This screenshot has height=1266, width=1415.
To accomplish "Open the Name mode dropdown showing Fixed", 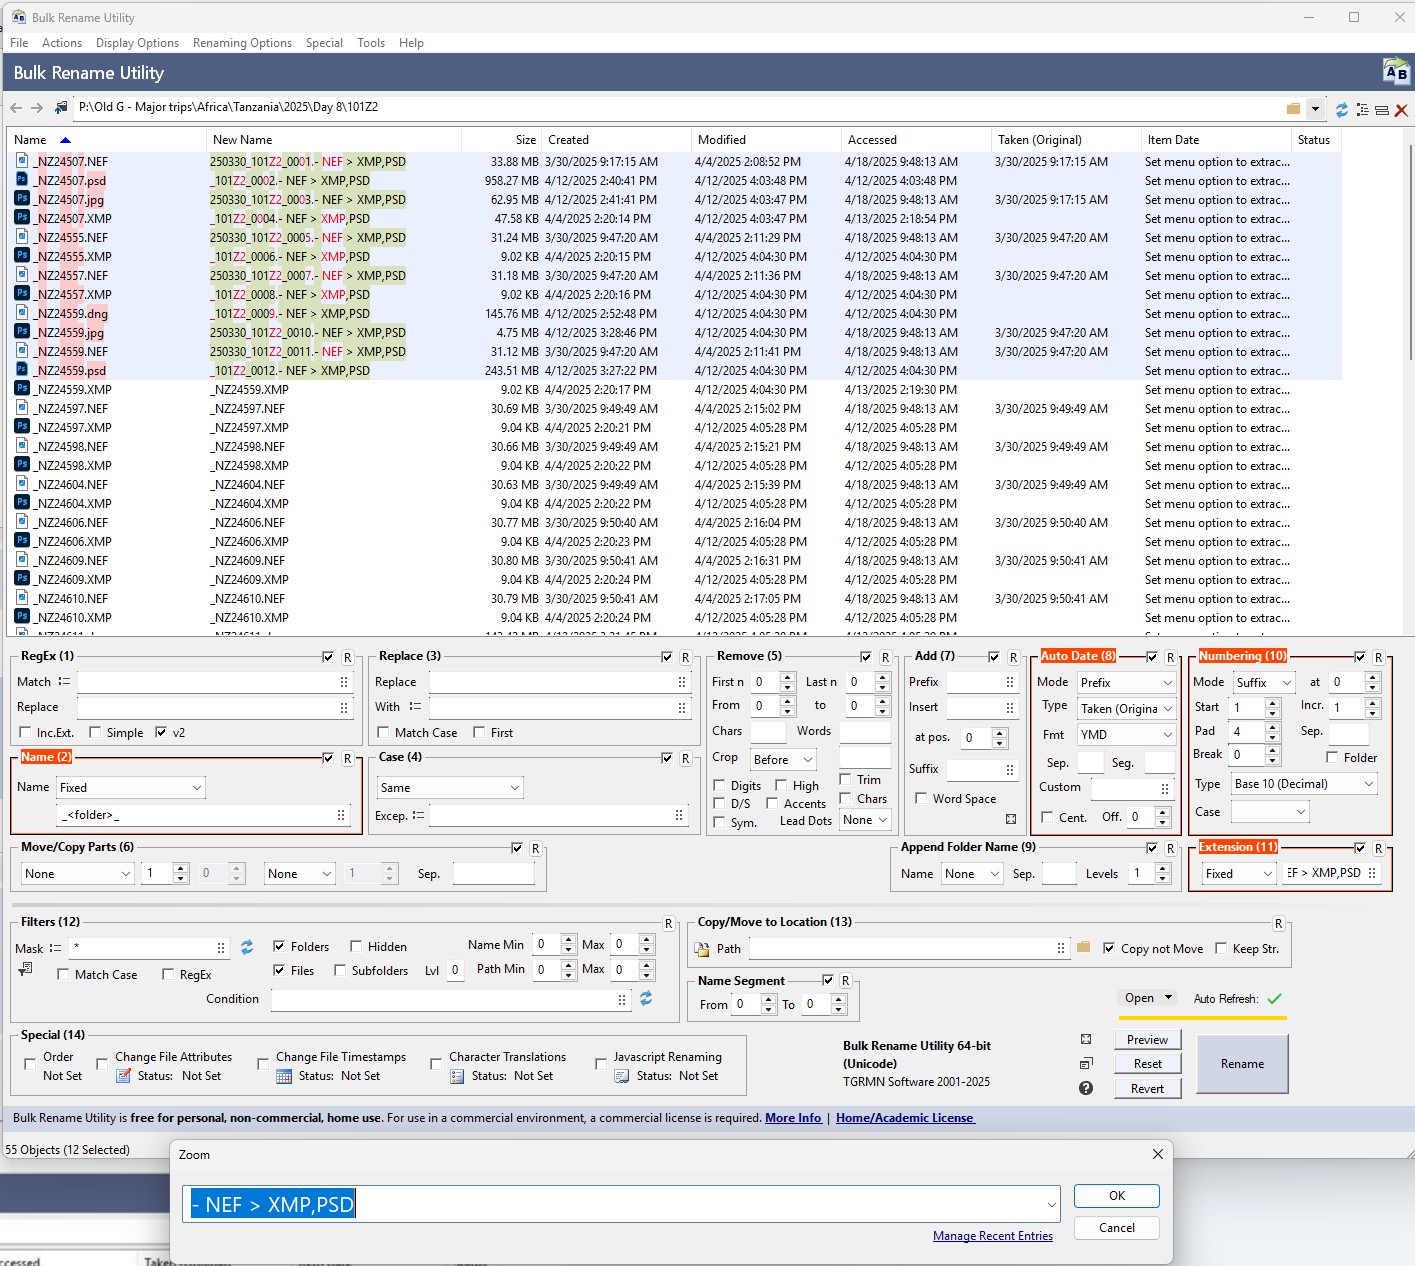I will 131,788.
